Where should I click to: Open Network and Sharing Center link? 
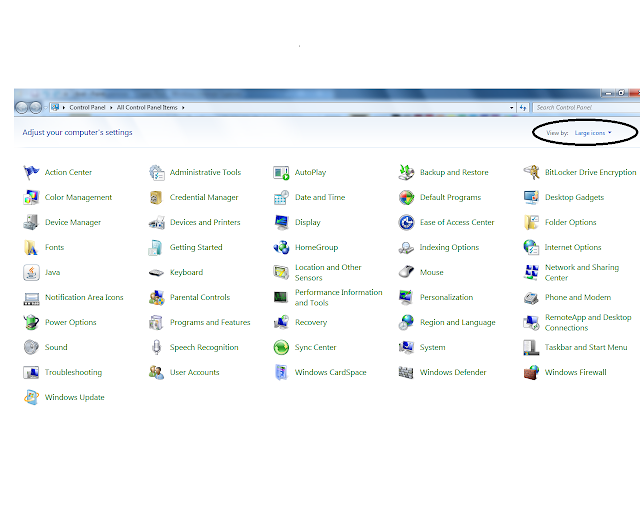[x=582, y=272]
